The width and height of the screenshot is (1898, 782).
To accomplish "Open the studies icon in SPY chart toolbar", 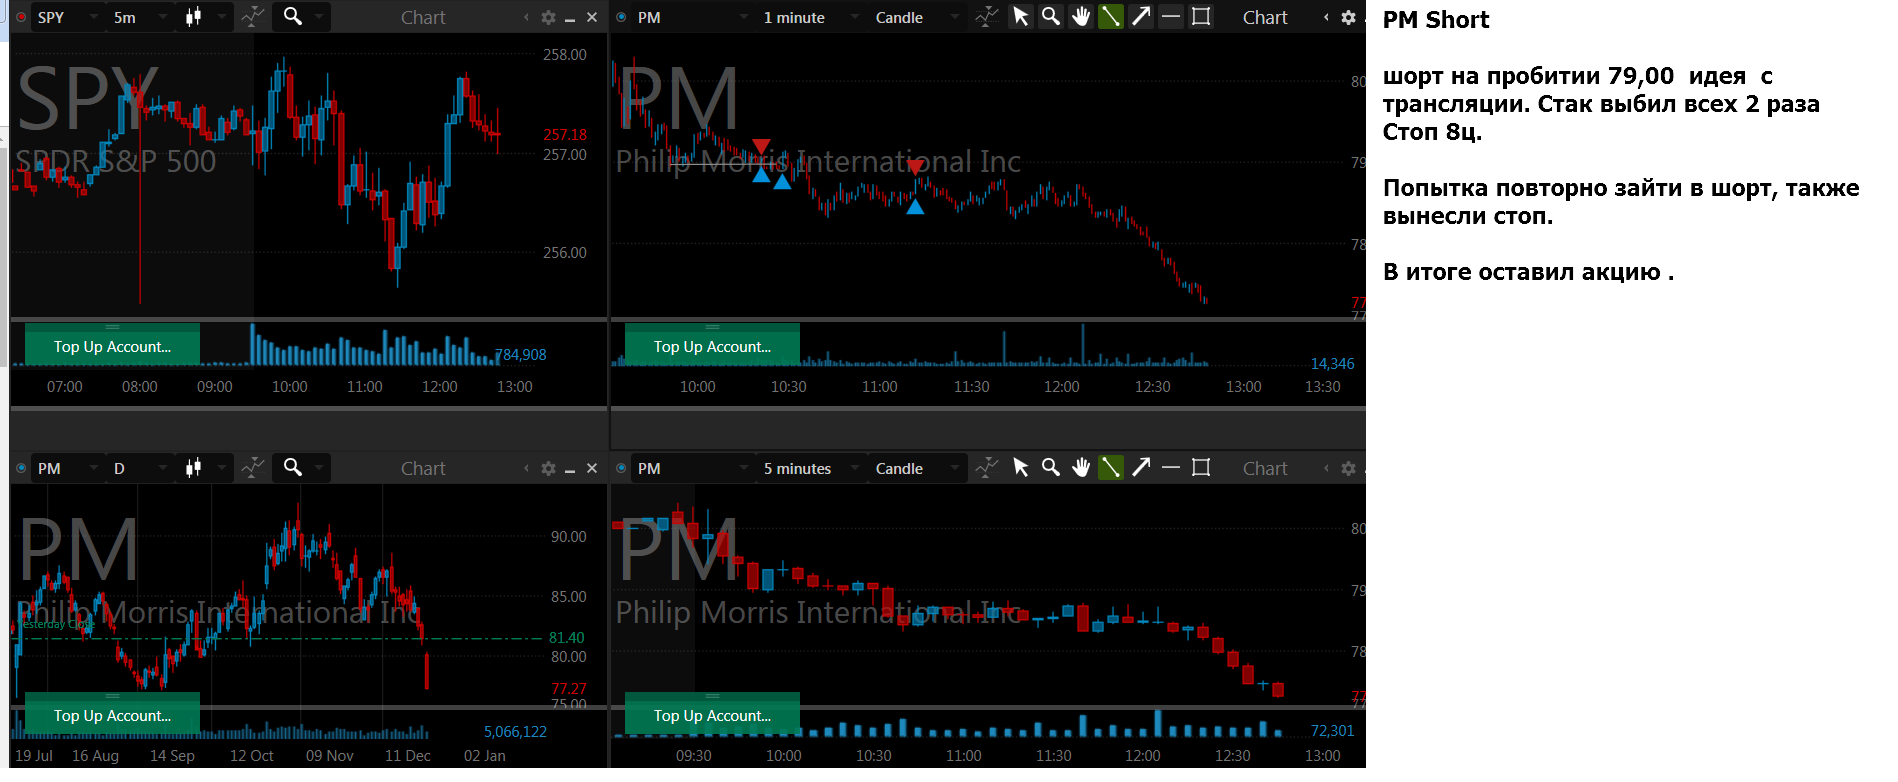I will pyautogui.click(x=253, y=17).
